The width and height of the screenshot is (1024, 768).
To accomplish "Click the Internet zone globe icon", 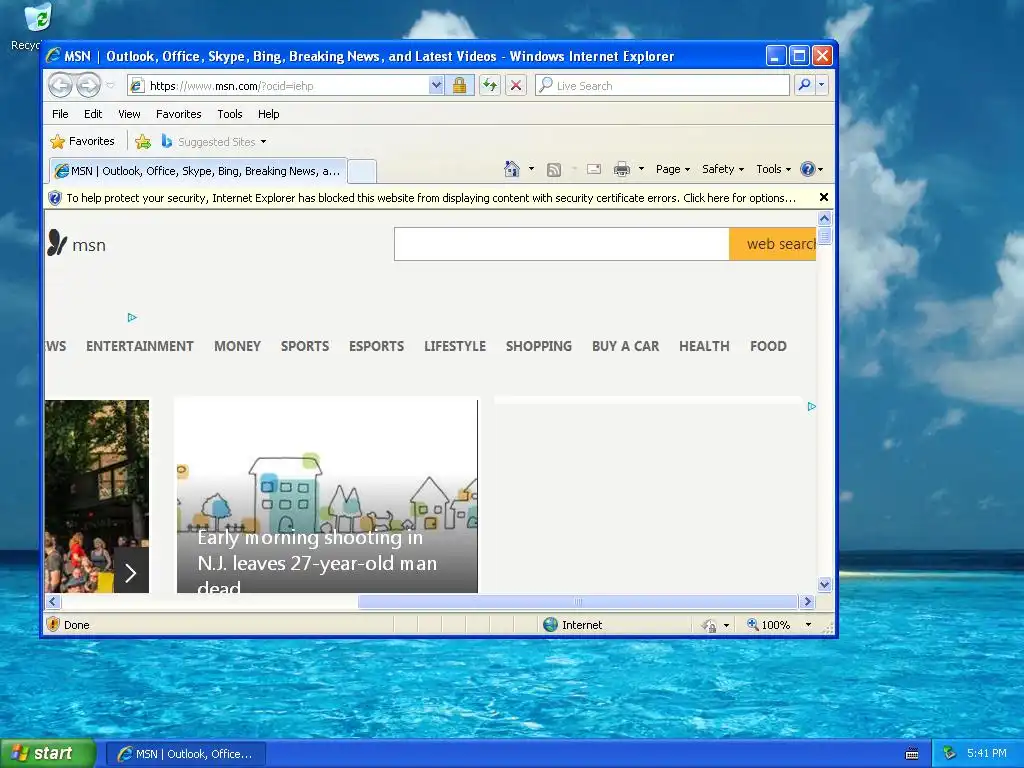I will click(551, 625).
